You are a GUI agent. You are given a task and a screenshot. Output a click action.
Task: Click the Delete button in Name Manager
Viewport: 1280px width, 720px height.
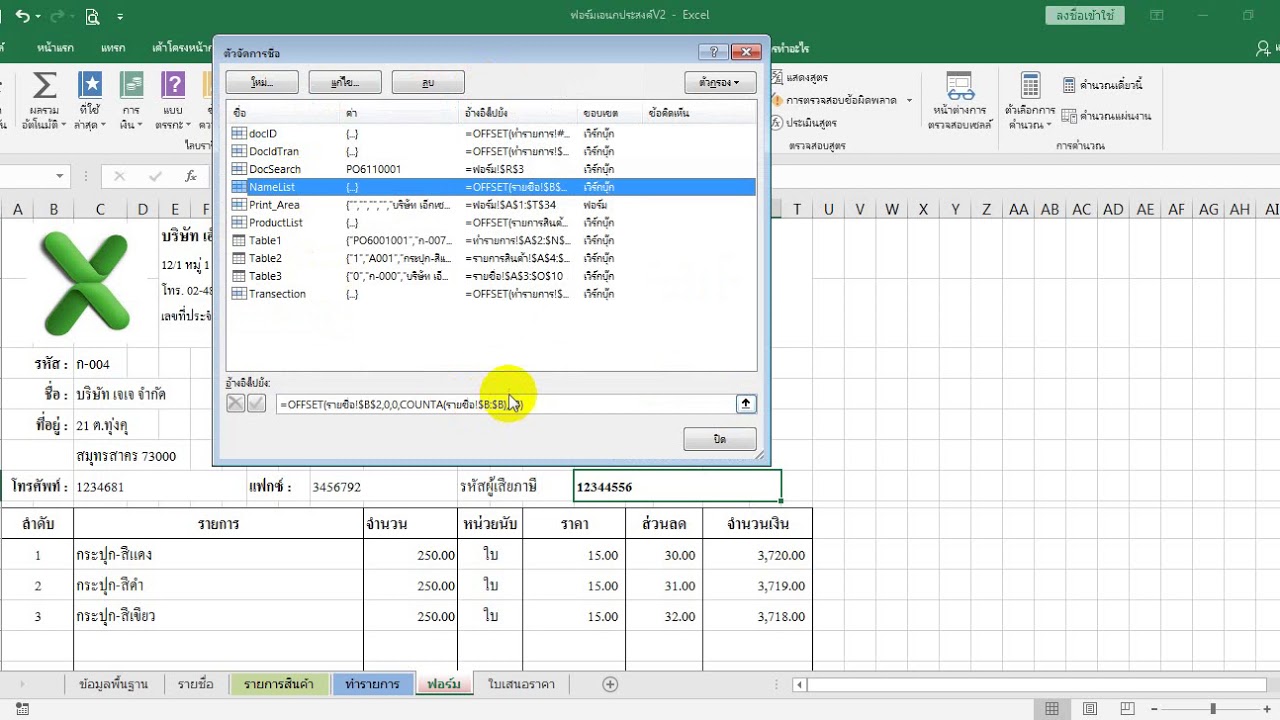coord(428,82)
